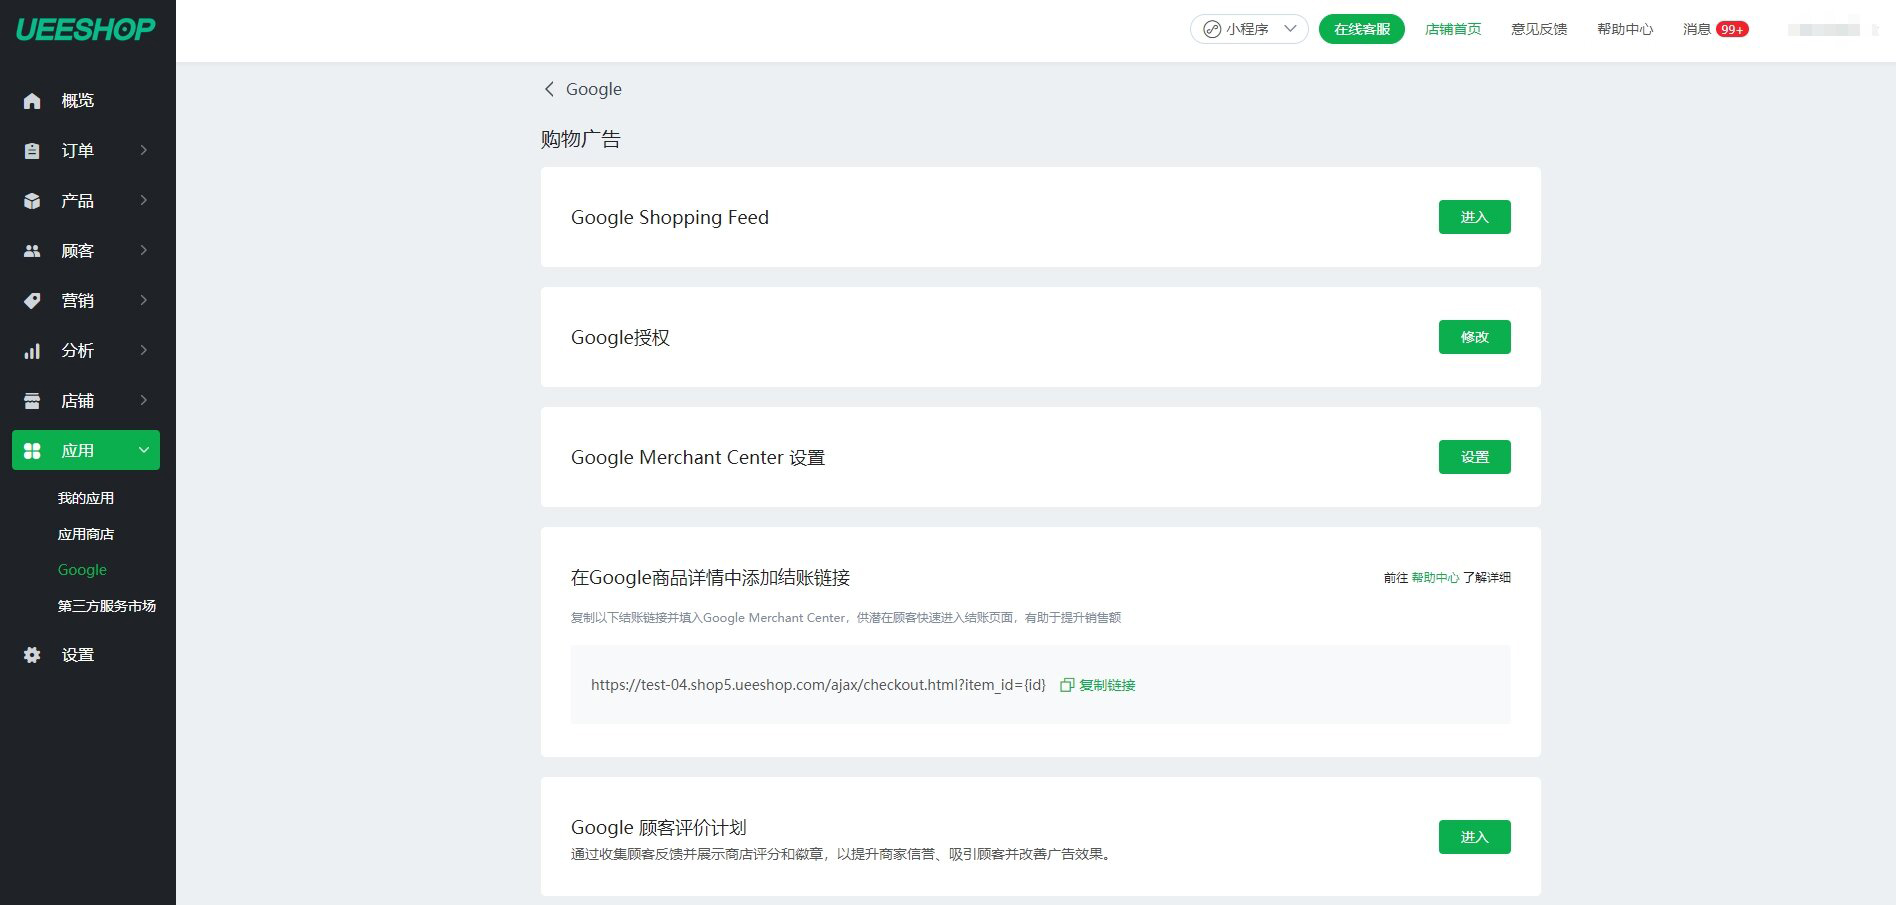
Task: Click the blurred account name in the top bar
Action: pyautogui.click(x=1824, y=30)
